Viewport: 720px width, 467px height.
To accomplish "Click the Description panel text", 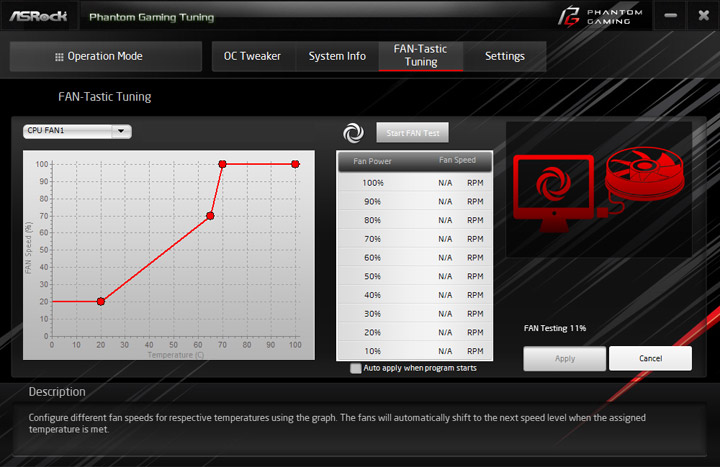I will (x=337, y=423).
